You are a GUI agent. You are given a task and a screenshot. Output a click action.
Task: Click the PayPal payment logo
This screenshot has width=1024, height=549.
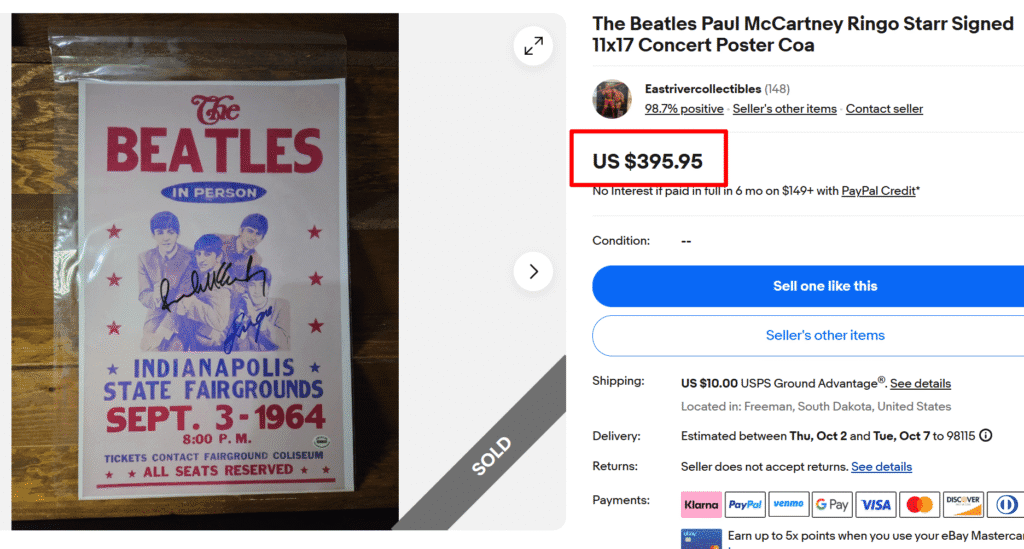(x=745, y=505)
